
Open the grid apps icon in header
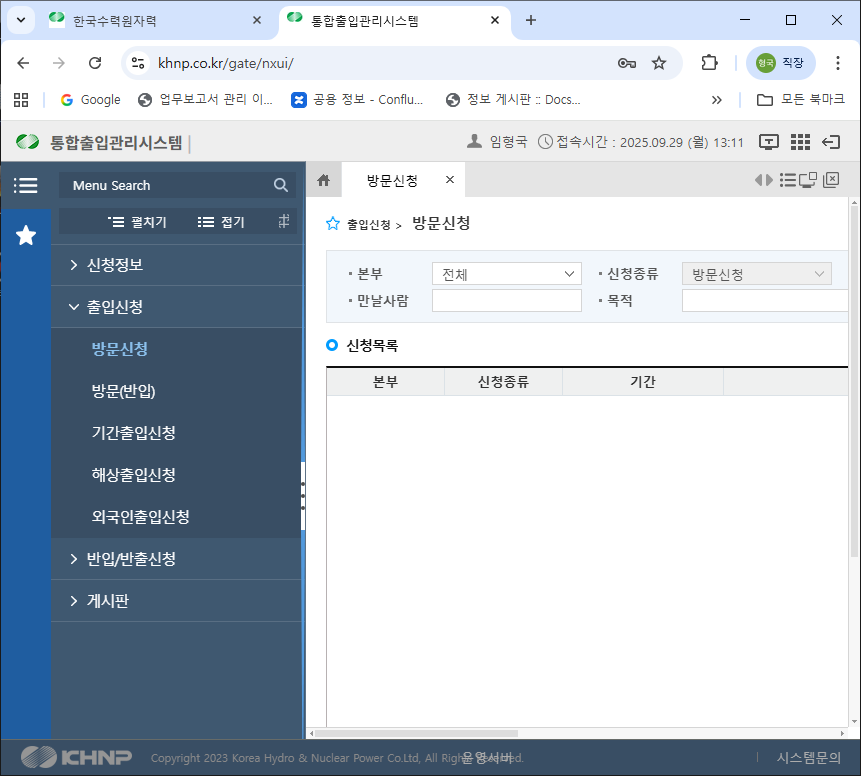800,142
